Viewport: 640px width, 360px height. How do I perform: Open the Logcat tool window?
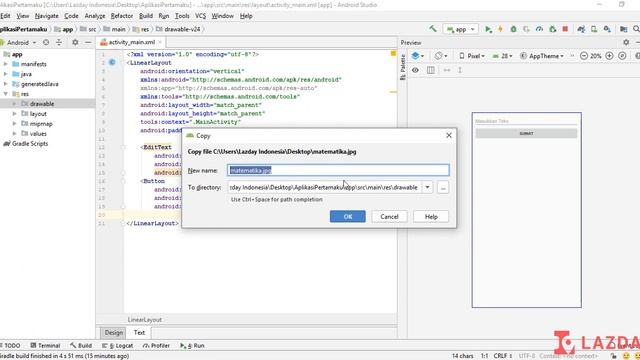click(x=118, y=345)
